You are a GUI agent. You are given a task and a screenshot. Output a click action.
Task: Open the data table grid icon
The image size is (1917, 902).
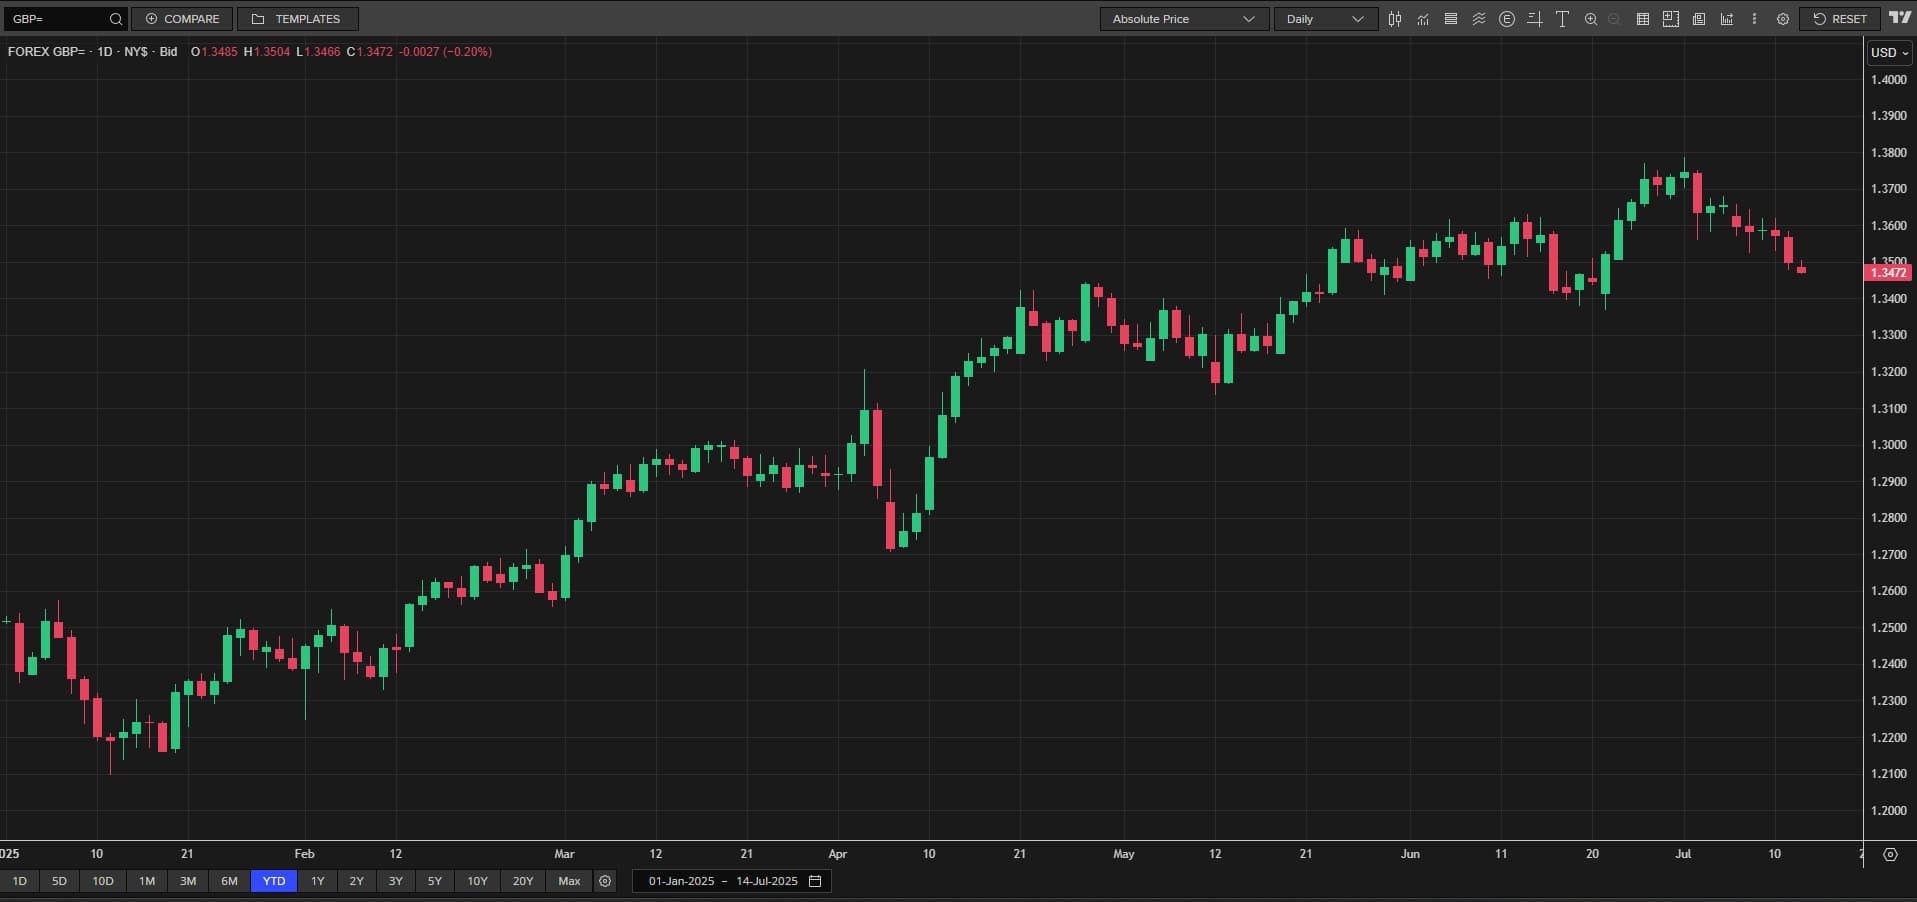pos(1643,19)
